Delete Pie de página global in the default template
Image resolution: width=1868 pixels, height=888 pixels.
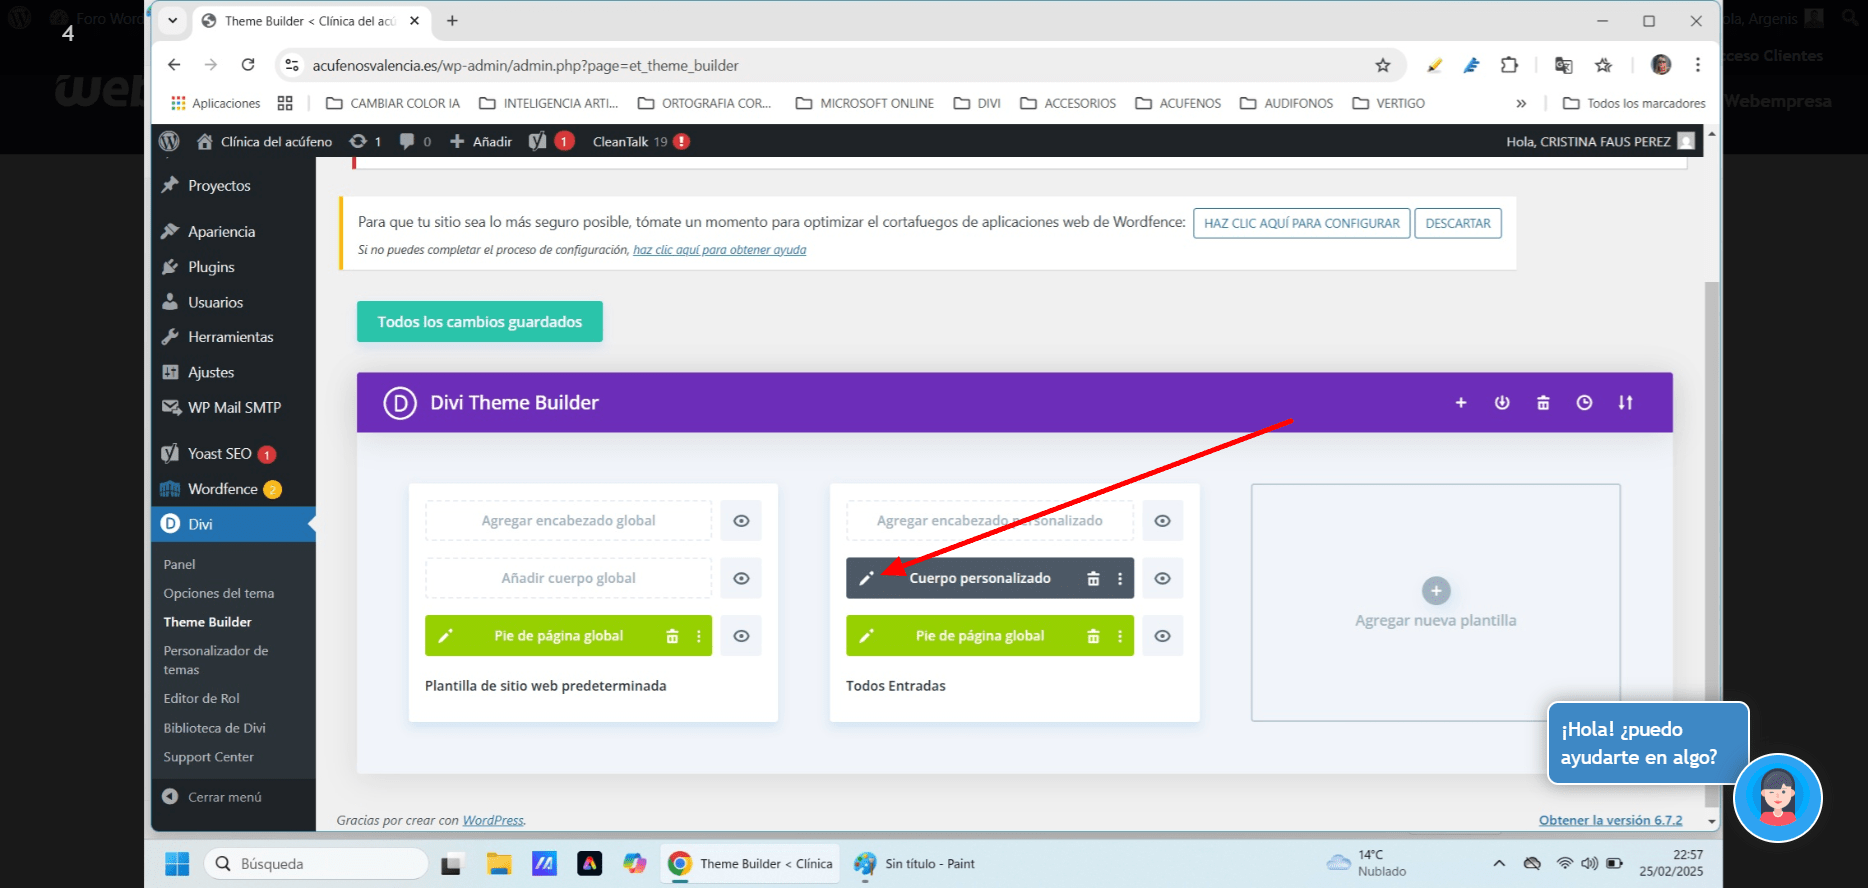[672, 636]
